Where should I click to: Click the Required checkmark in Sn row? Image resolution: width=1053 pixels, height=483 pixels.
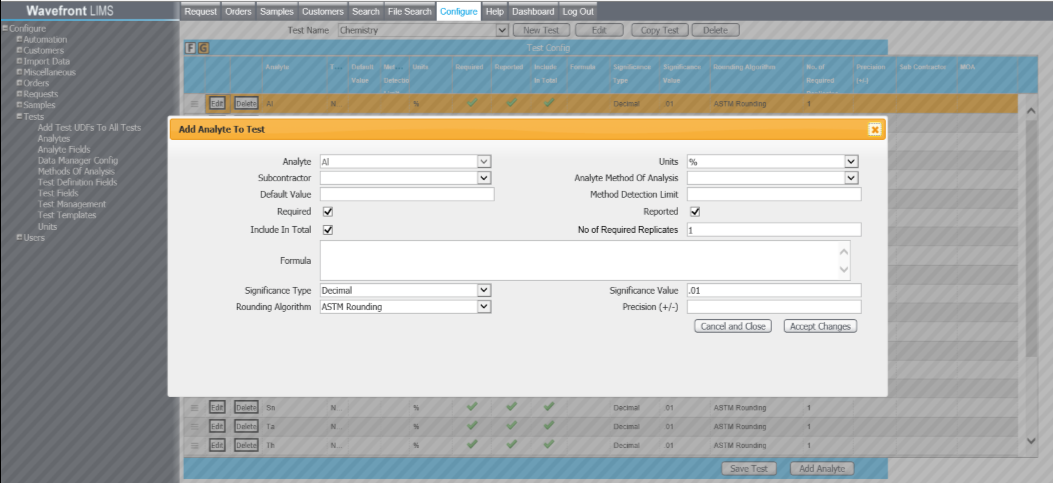pyautogui.click(x=472, y=406)
